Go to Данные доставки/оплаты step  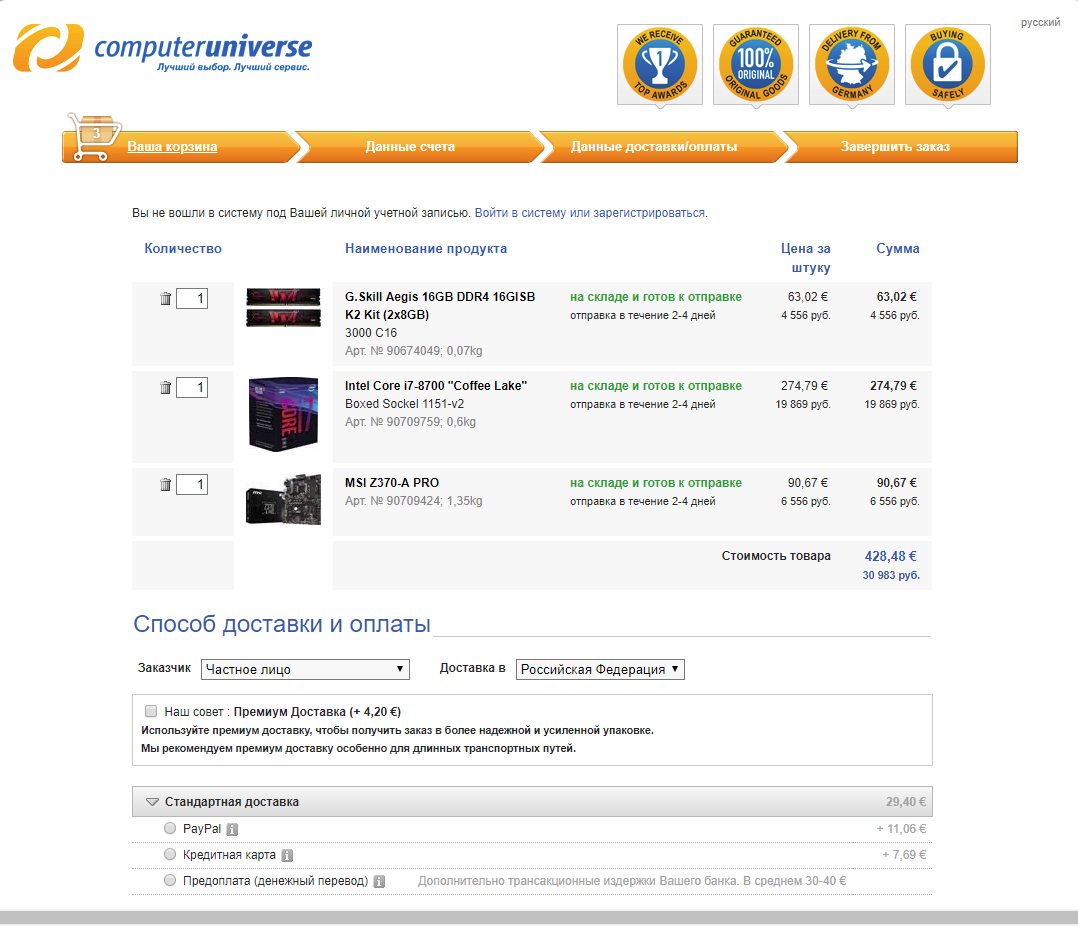pyautogui.click(x=654, y=146)
